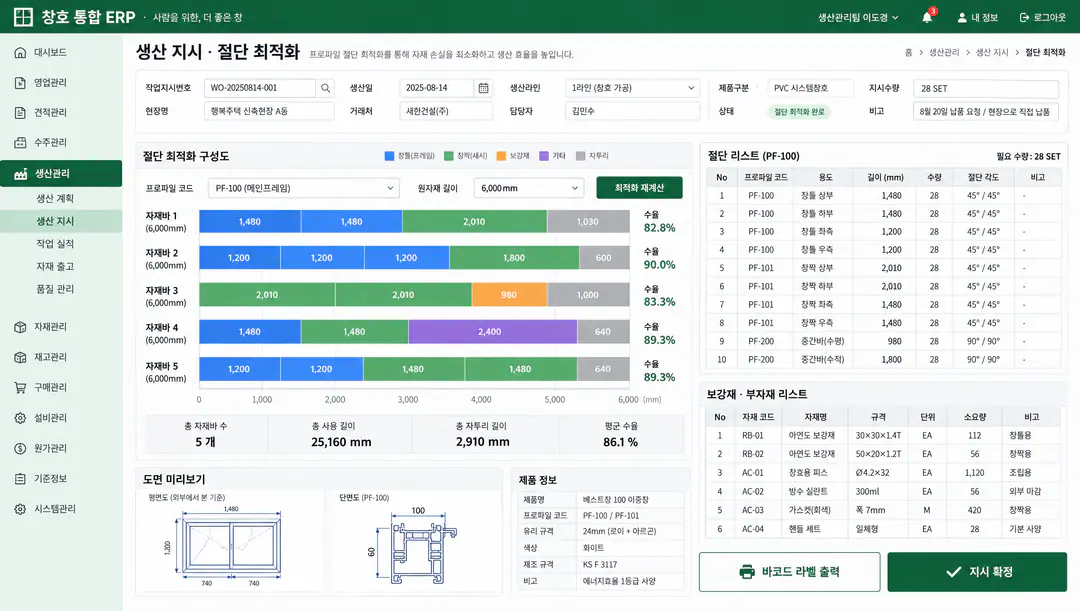Click the 최적화 재계산 button
The width and height of the screenshot is (1080, 611).
point(639,187)
